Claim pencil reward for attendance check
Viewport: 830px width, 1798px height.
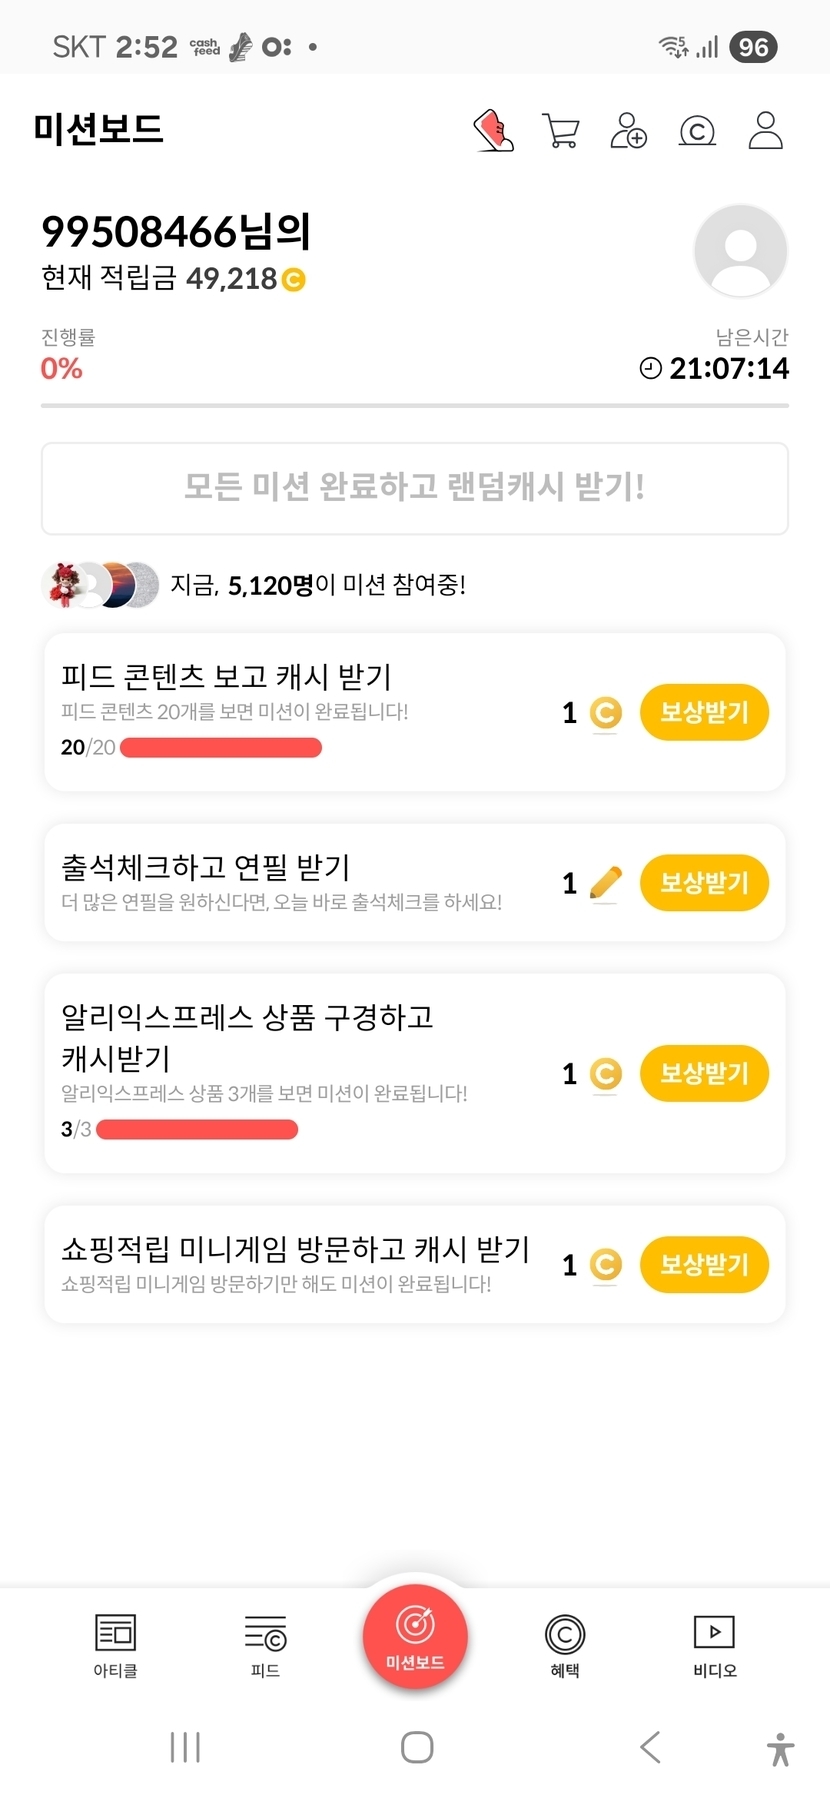click(704, 883)
